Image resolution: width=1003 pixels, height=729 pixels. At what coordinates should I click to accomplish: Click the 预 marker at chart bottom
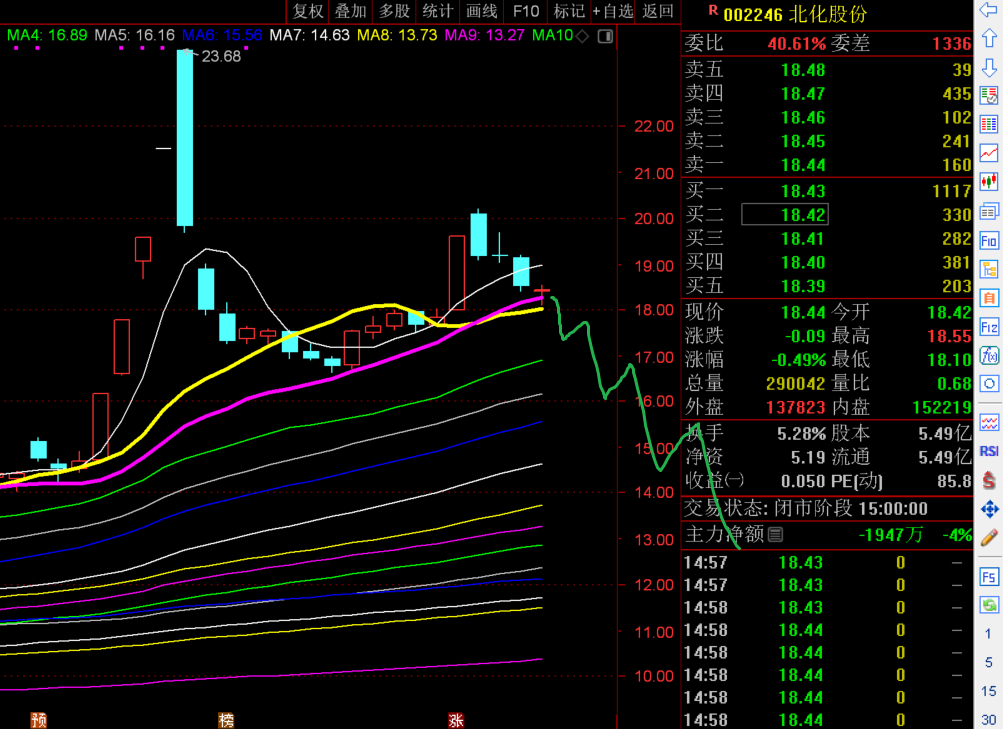click(x=39, y=721)
